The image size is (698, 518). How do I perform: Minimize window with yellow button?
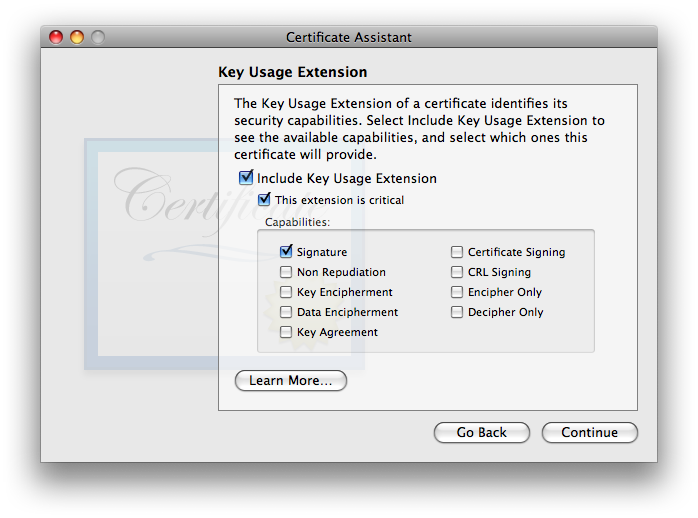pos(77,37)
